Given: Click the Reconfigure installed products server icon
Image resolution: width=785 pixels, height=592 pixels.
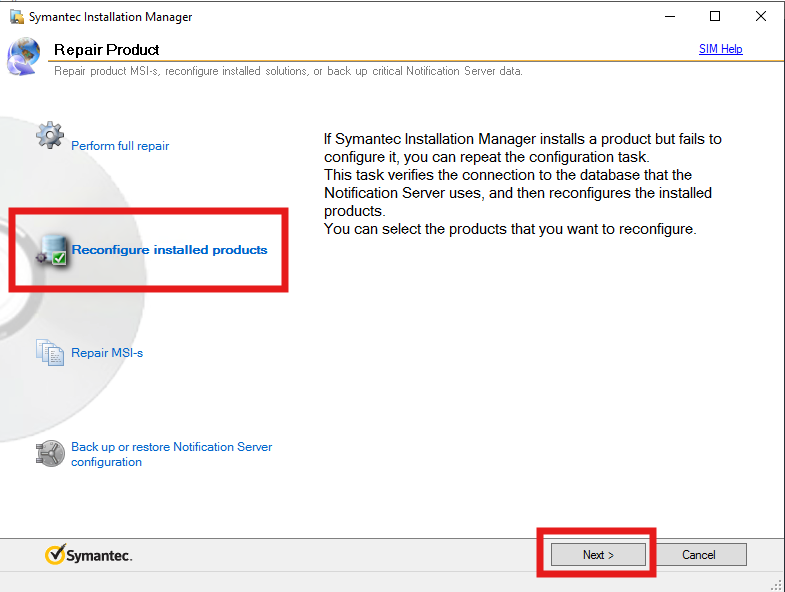Looking at the screenshot, I should tap(51, 252).
